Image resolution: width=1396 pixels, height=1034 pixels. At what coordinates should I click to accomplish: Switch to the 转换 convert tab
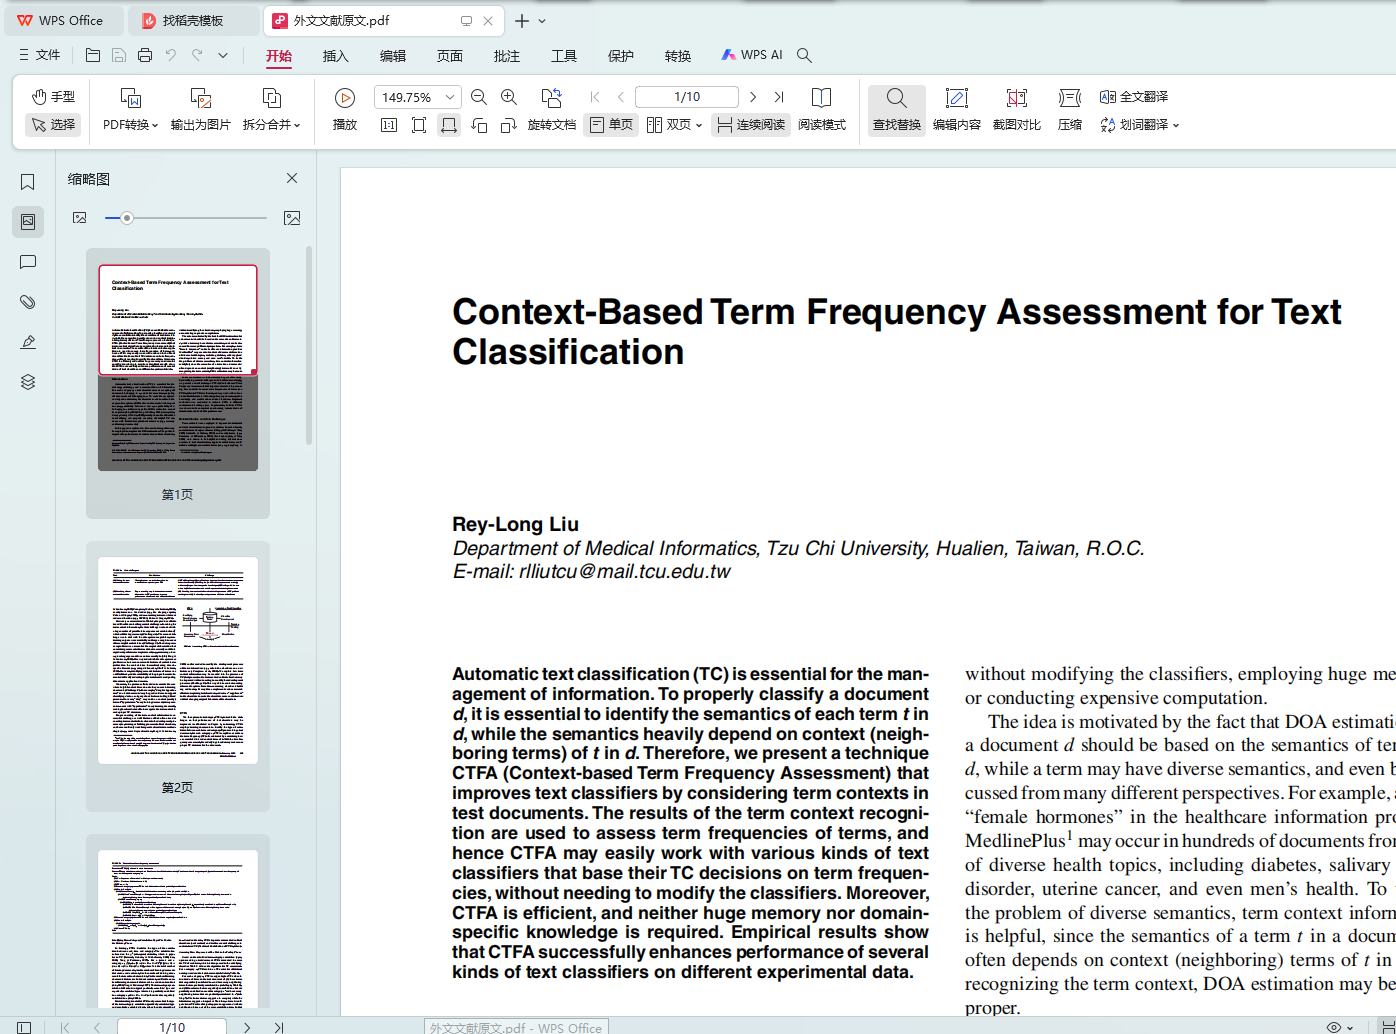pos(678,56)
